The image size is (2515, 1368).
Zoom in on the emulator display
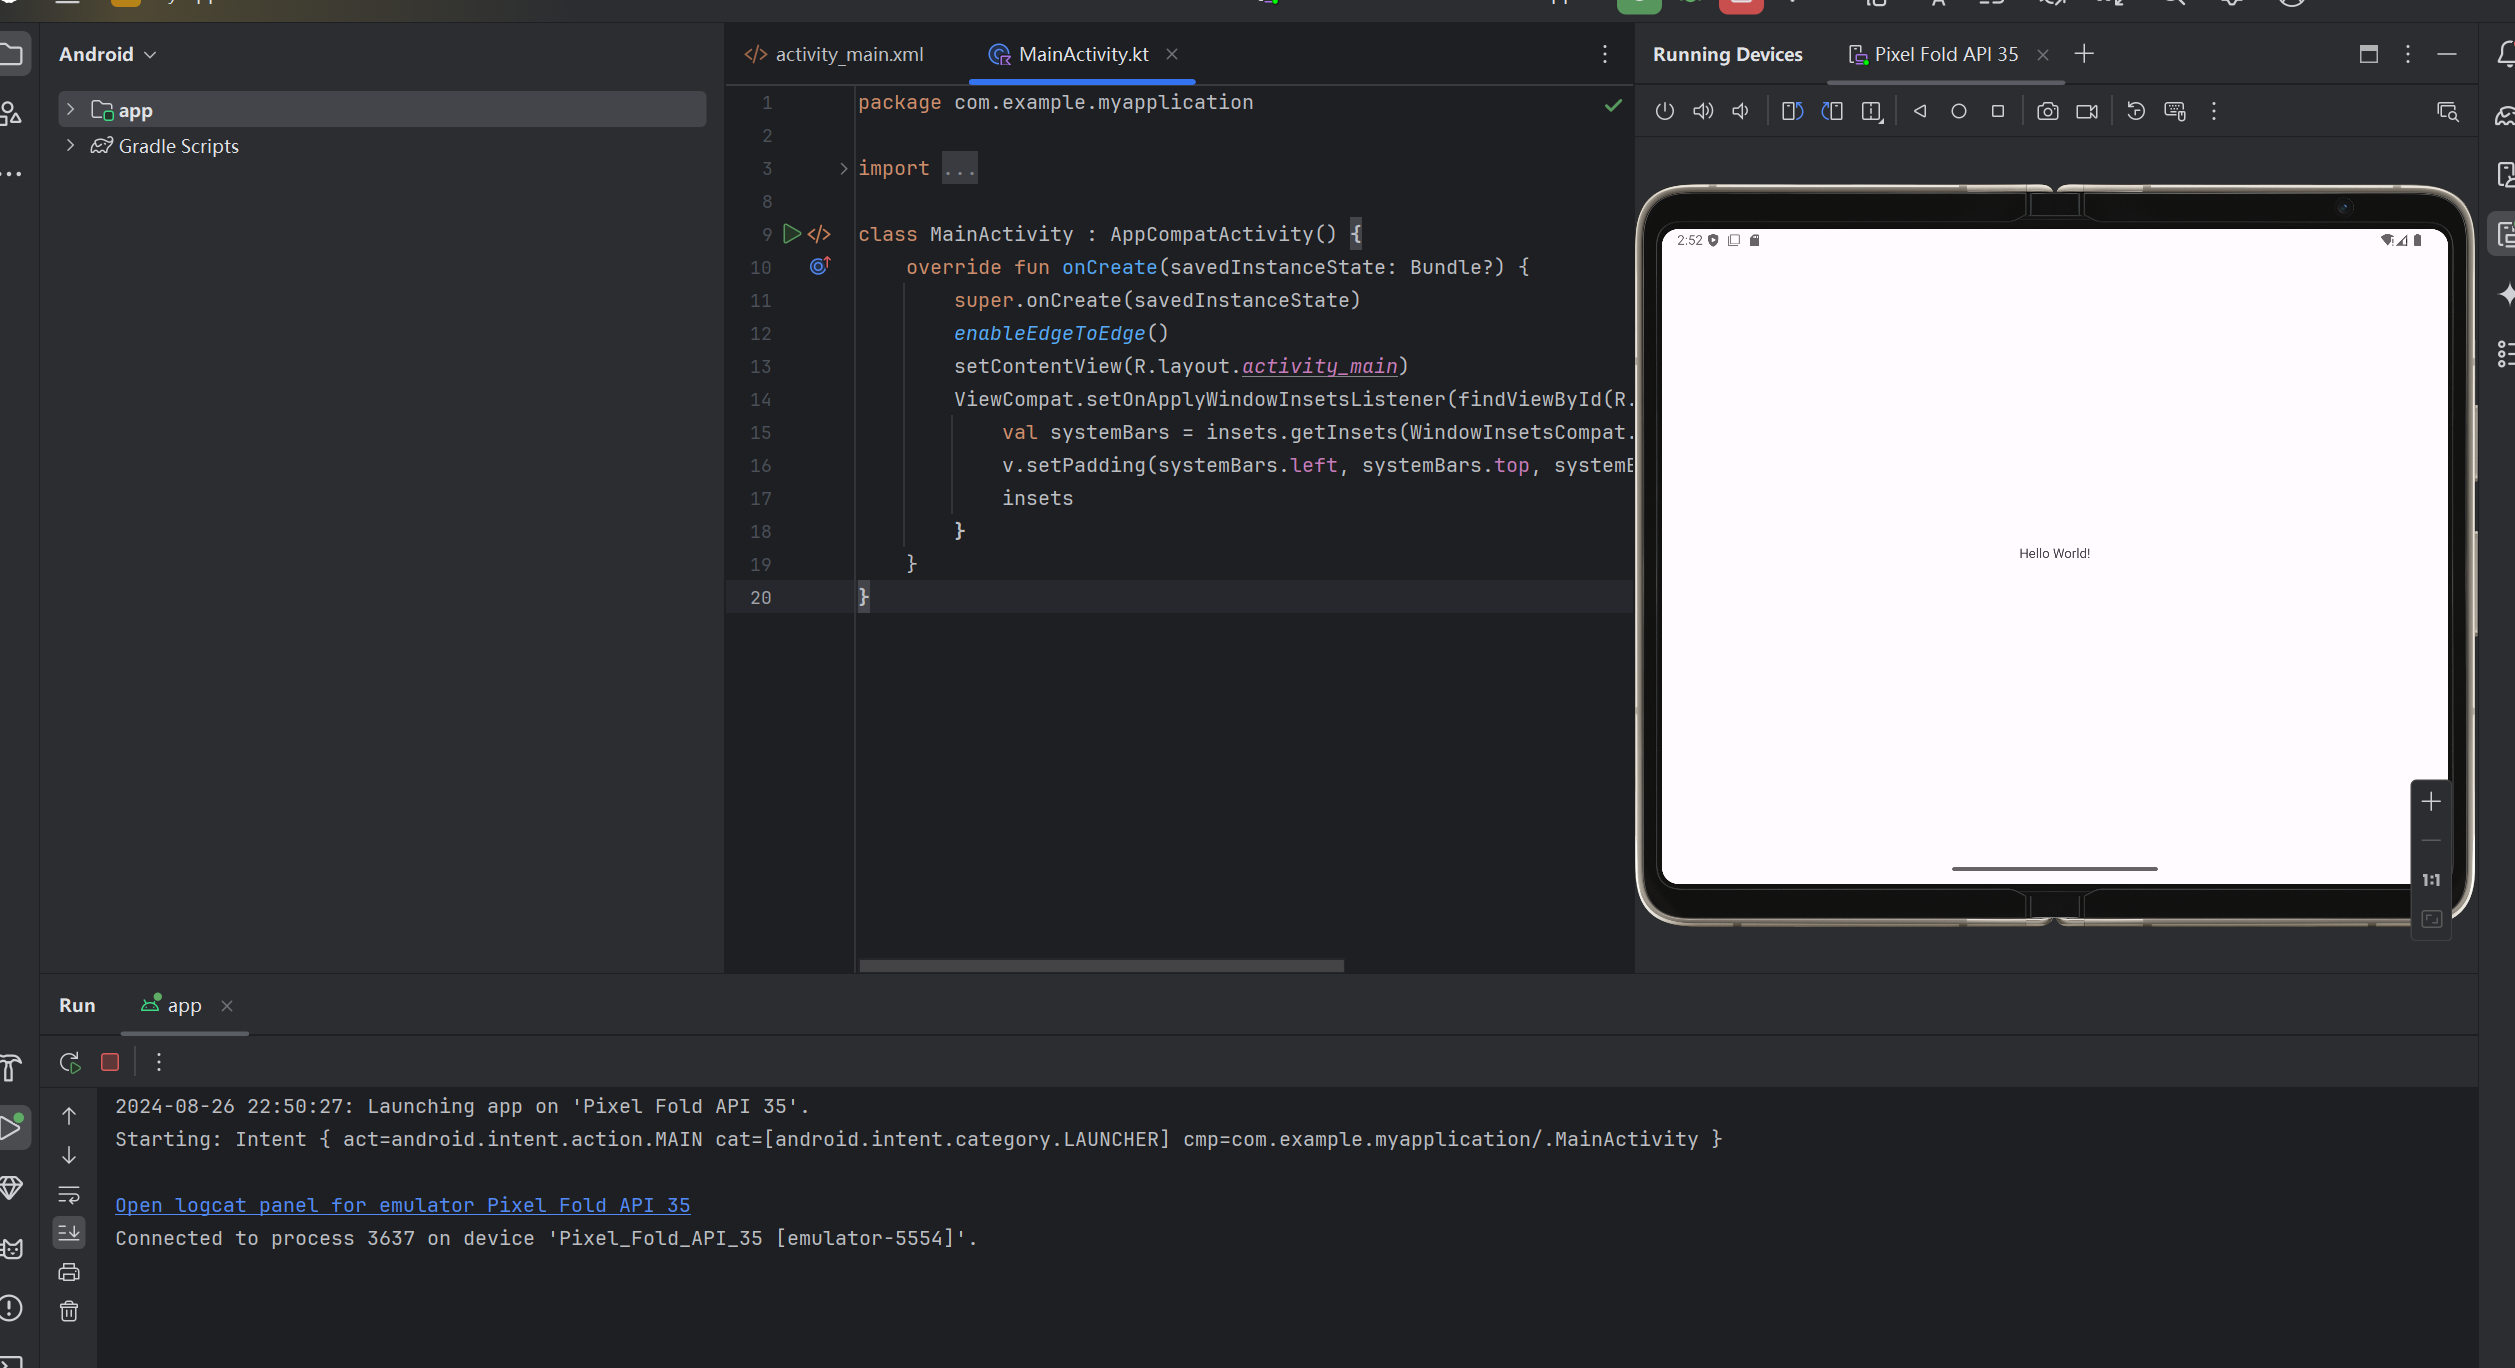click(2431, 802)
